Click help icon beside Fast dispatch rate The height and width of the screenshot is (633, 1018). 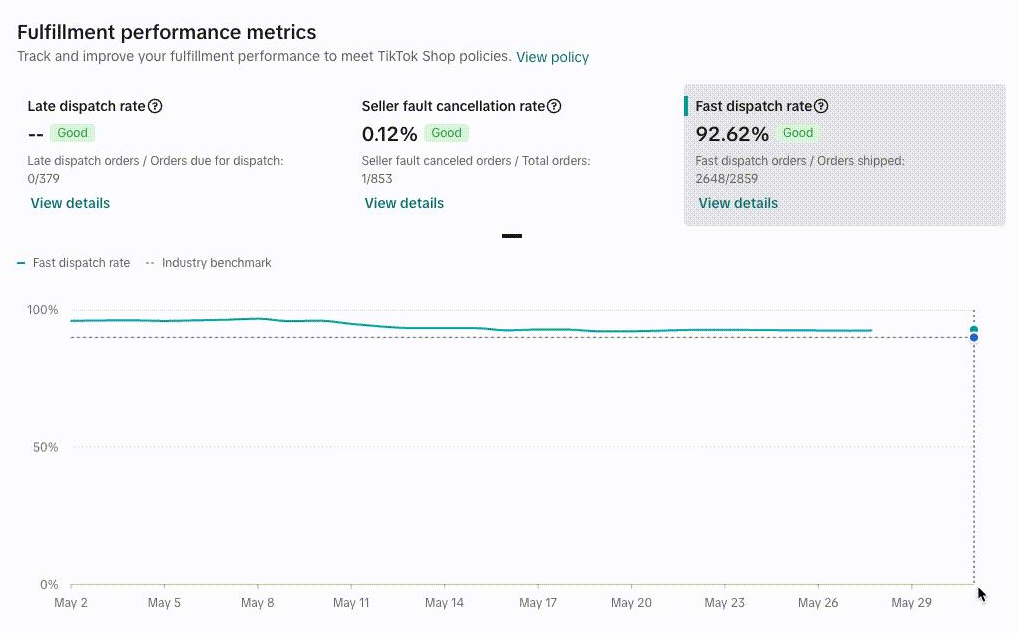821,106
